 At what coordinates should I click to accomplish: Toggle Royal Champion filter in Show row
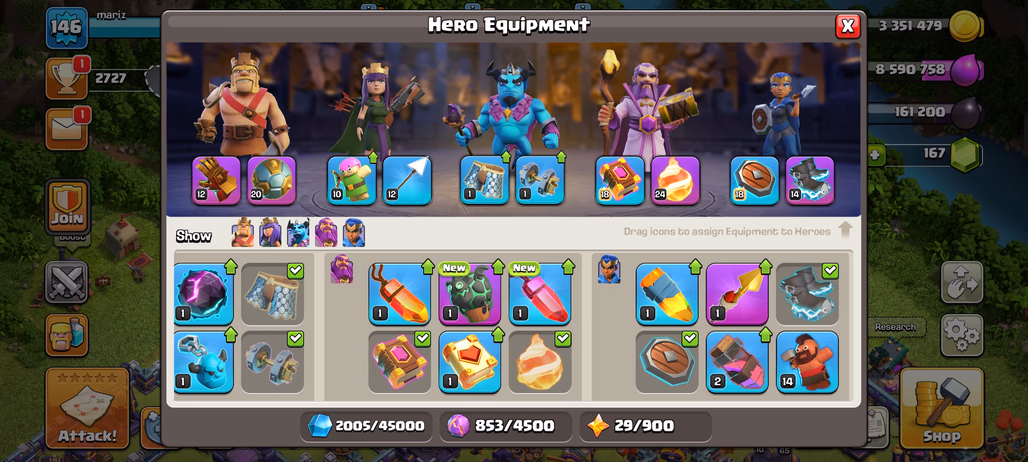point(353,233)
